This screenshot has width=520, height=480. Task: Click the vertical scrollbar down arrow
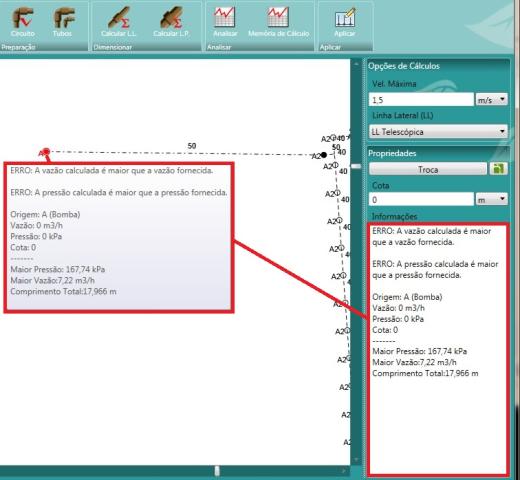coord(356,460)
